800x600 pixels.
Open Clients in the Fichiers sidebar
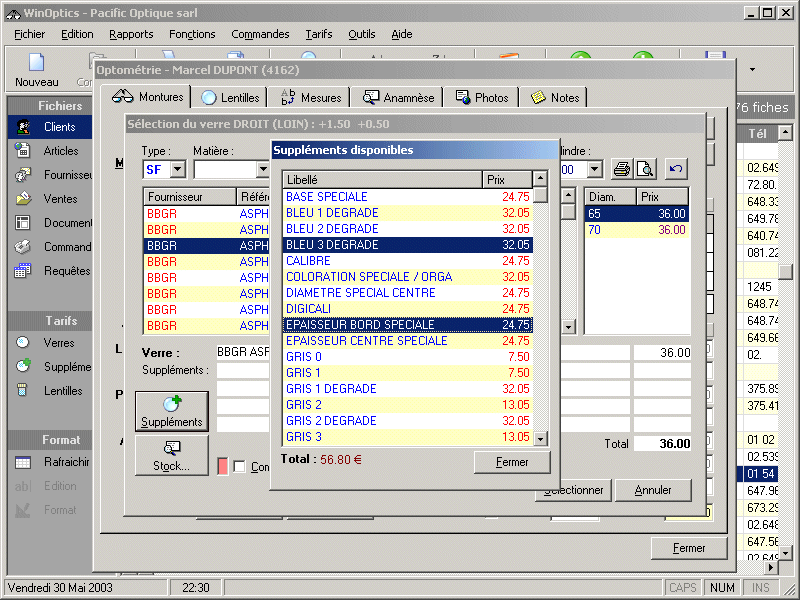pos(59,127)
